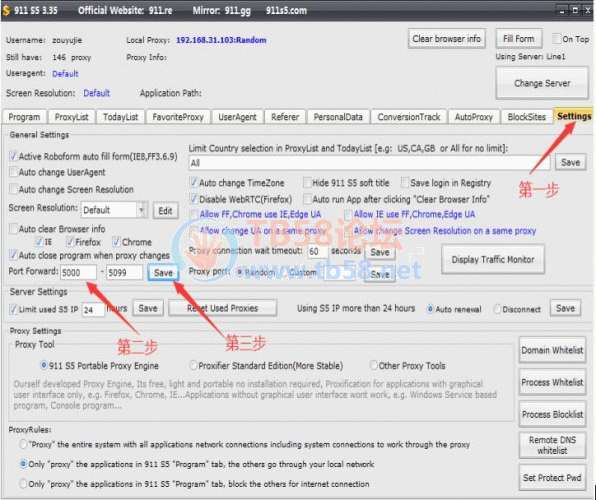This screenshot has width=596, height=500.
Task: Select the Settings tab
Action: click(574, 116)
